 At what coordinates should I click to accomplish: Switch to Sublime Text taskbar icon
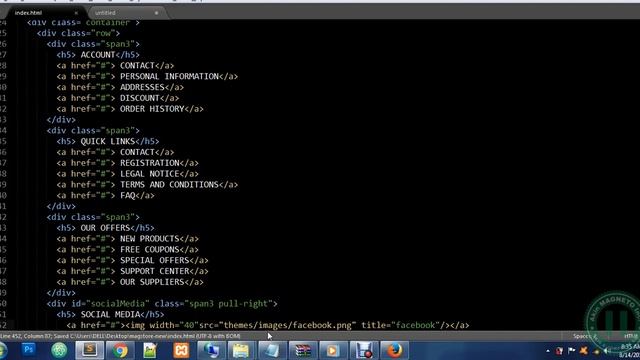pos(89,350)
